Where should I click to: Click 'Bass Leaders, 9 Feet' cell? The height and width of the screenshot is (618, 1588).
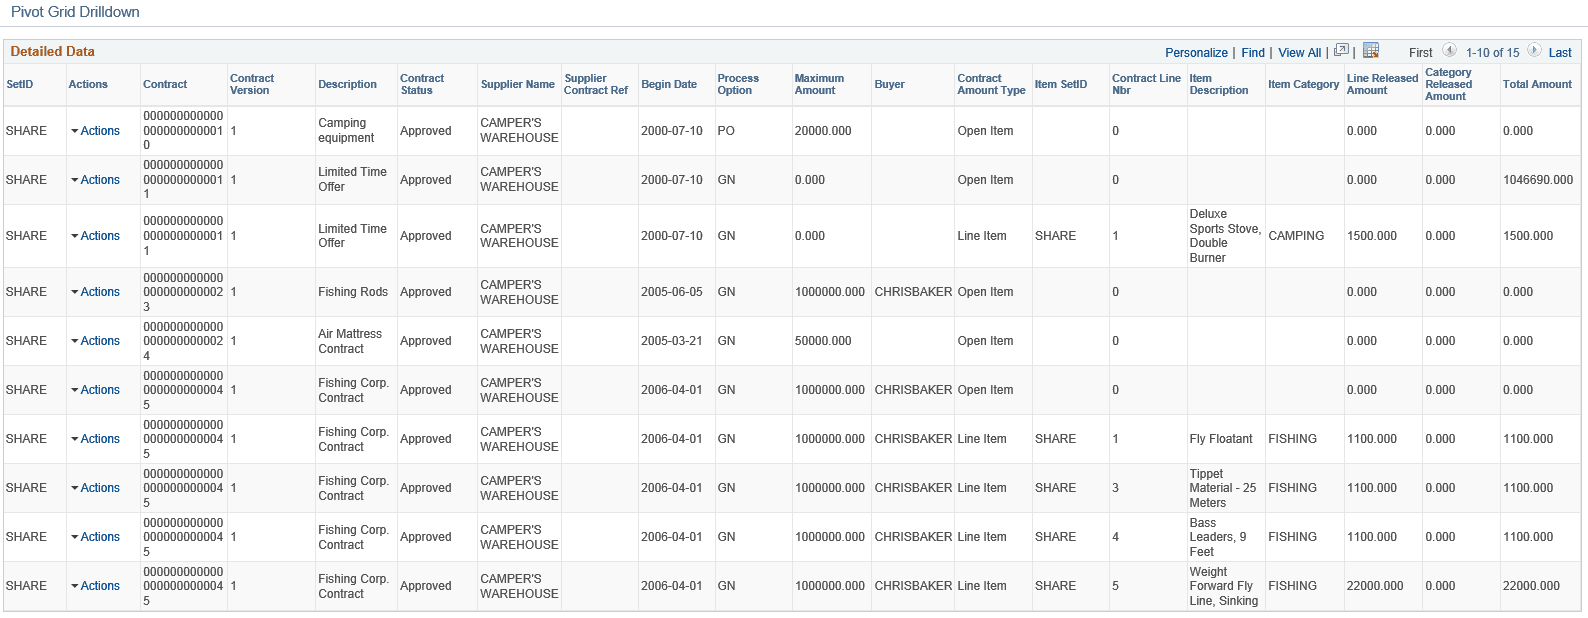click(1218, 537)
